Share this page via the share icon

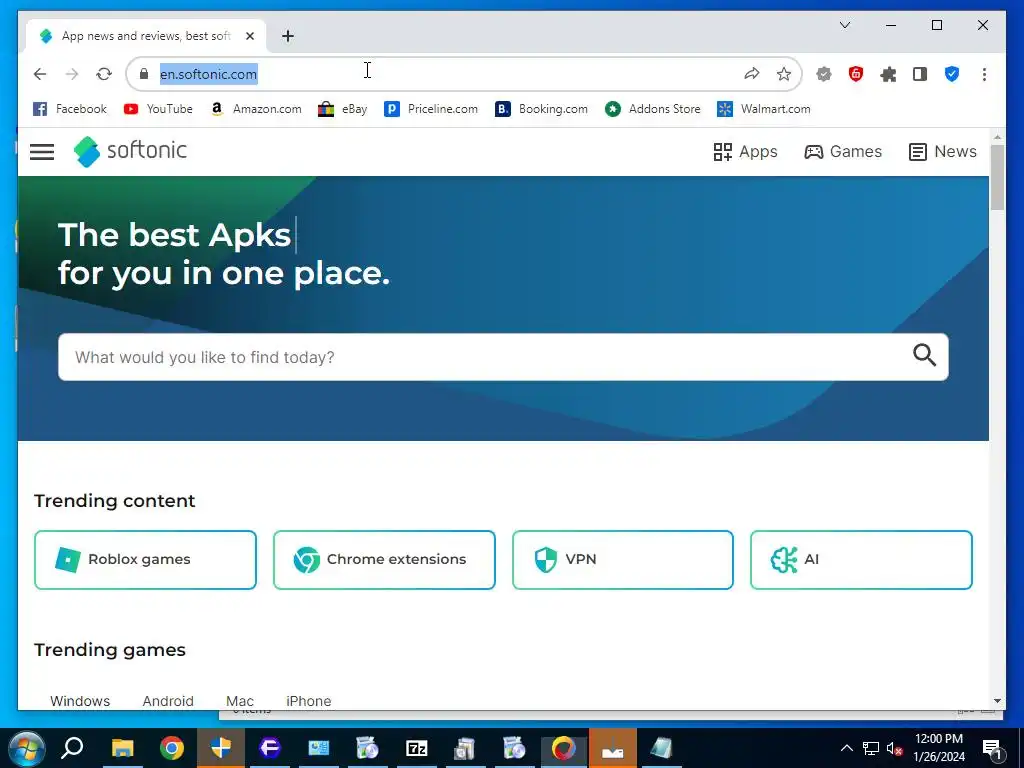[752, 74]
